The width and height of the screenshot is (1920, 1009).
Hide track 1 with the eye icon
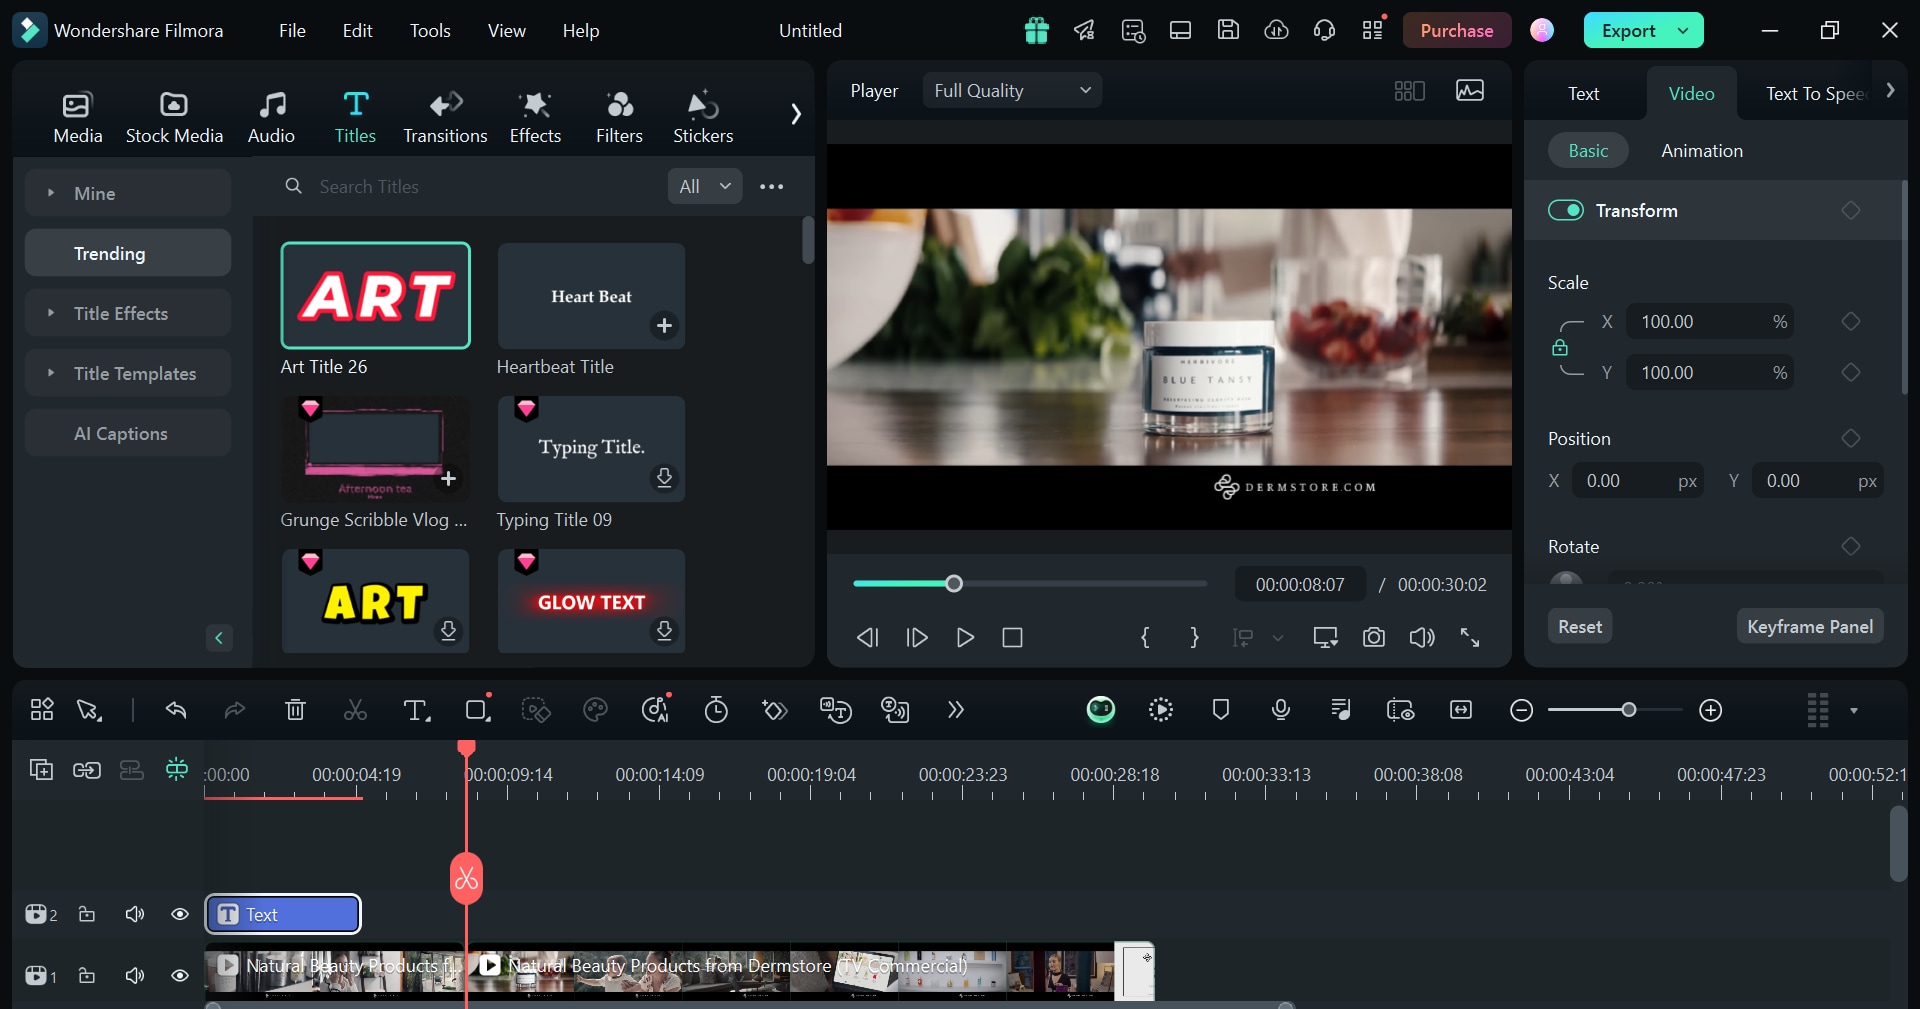(180, 975)
